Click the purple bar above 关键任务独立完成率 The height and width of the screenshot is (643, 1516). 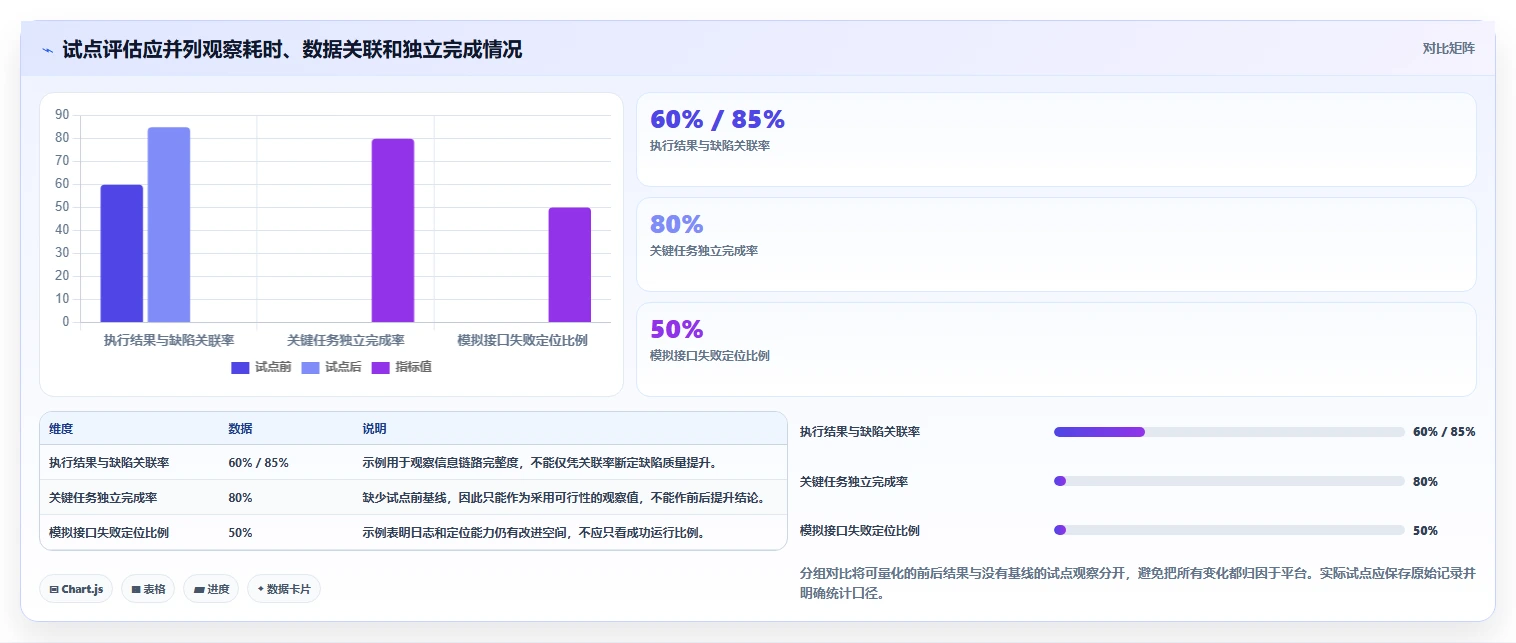click(393, 231)
